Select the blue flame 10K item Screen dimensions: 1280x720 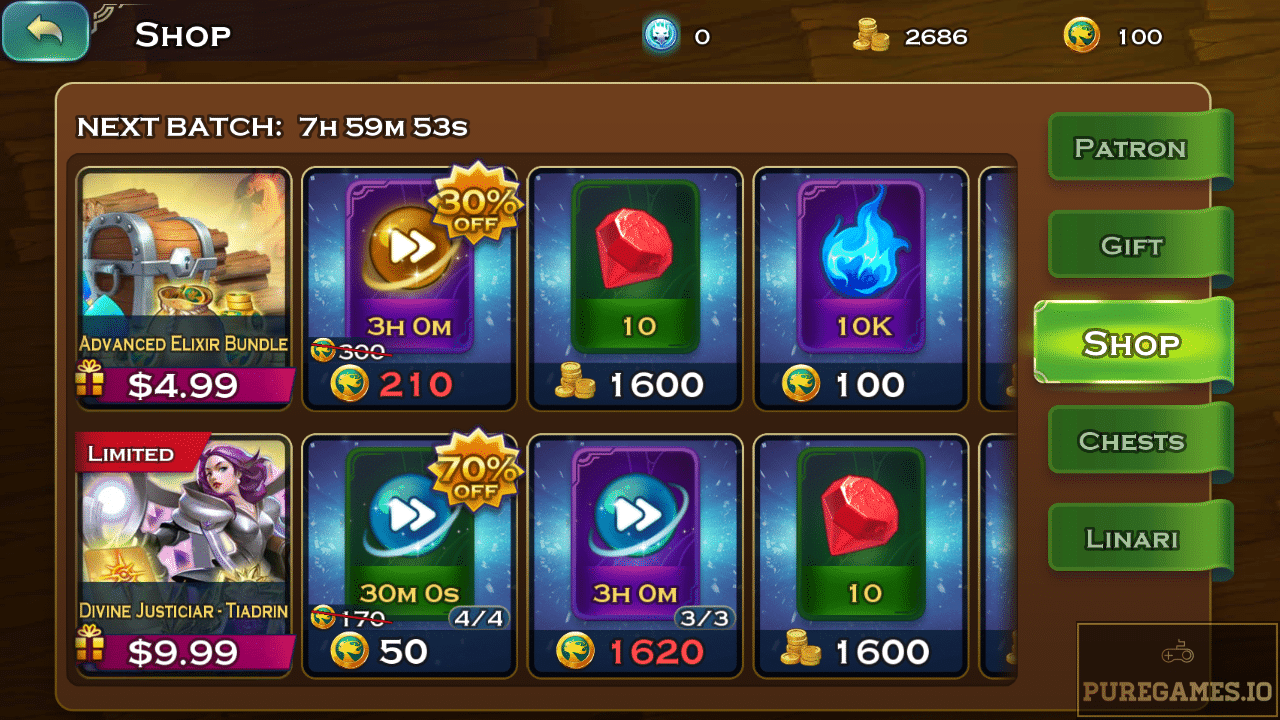861,288
